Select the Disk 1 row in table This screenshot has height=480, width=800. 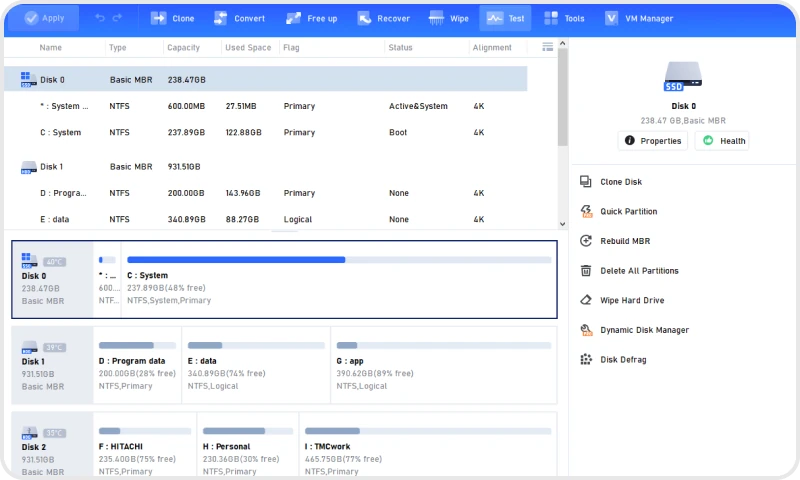coord(265,166)
